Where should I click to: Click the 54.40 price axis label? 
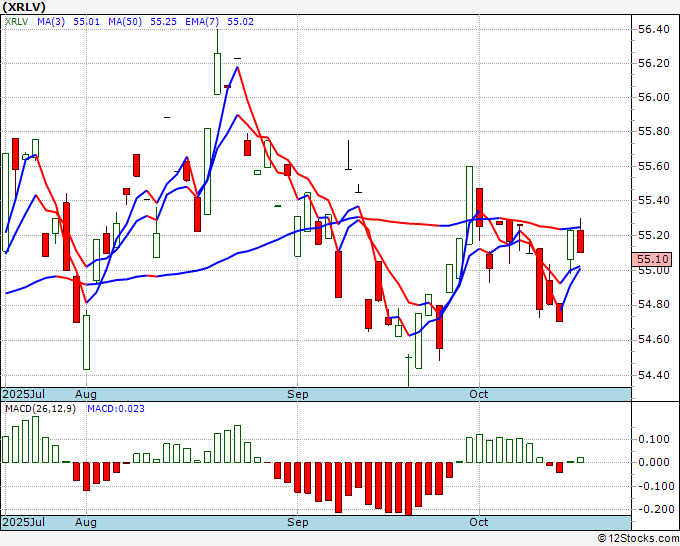(654, 375)
